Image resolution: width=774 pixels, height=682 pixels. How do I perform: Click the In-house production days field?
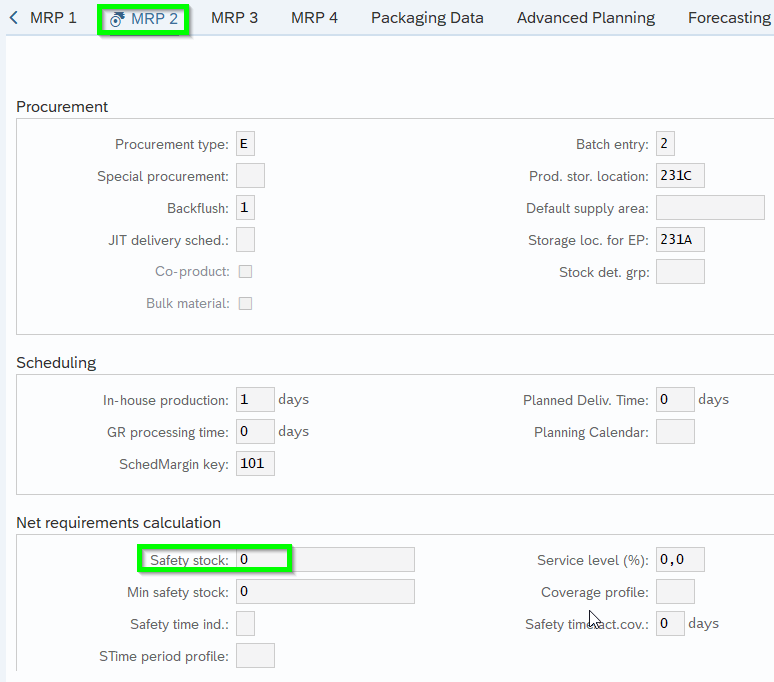pyautogui.click(x=255, y=400)
